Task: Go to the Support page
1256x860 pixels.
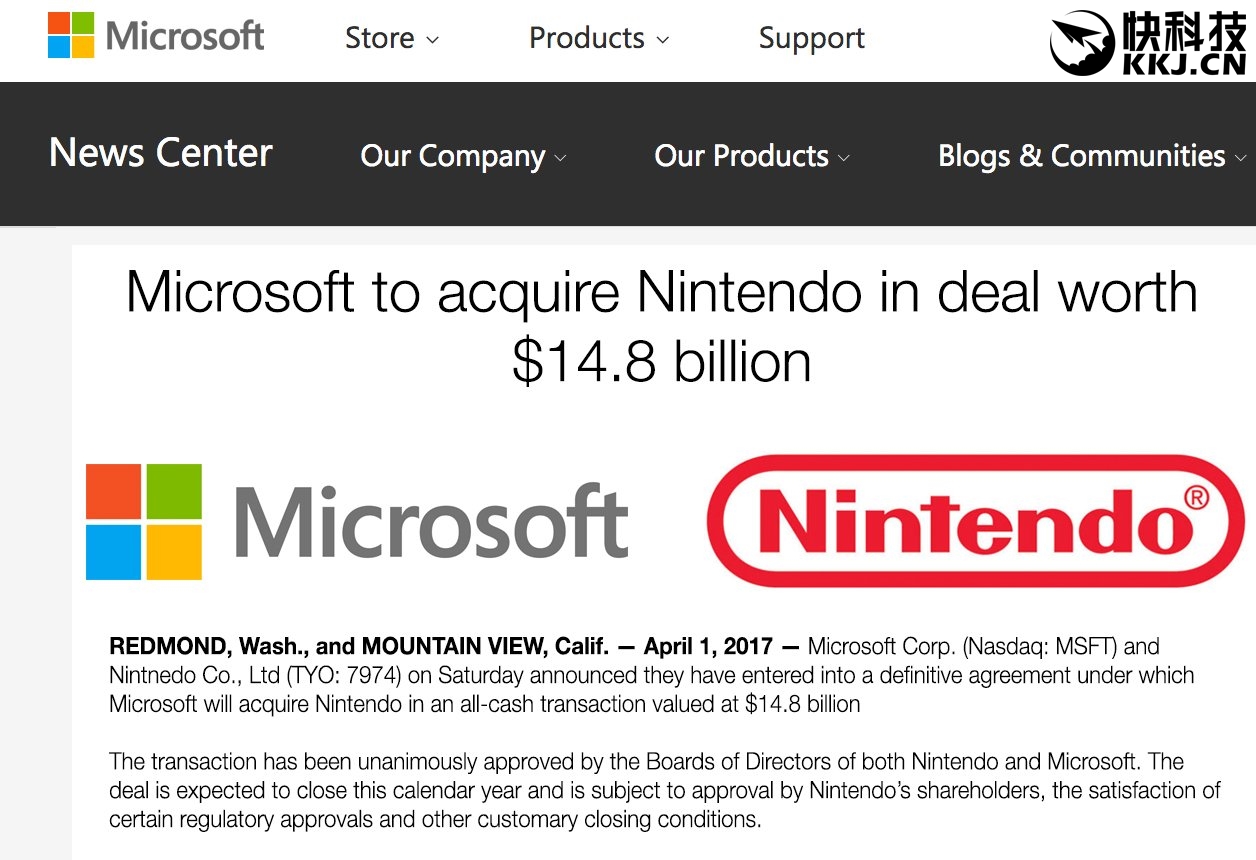Action: click(811, 38)
